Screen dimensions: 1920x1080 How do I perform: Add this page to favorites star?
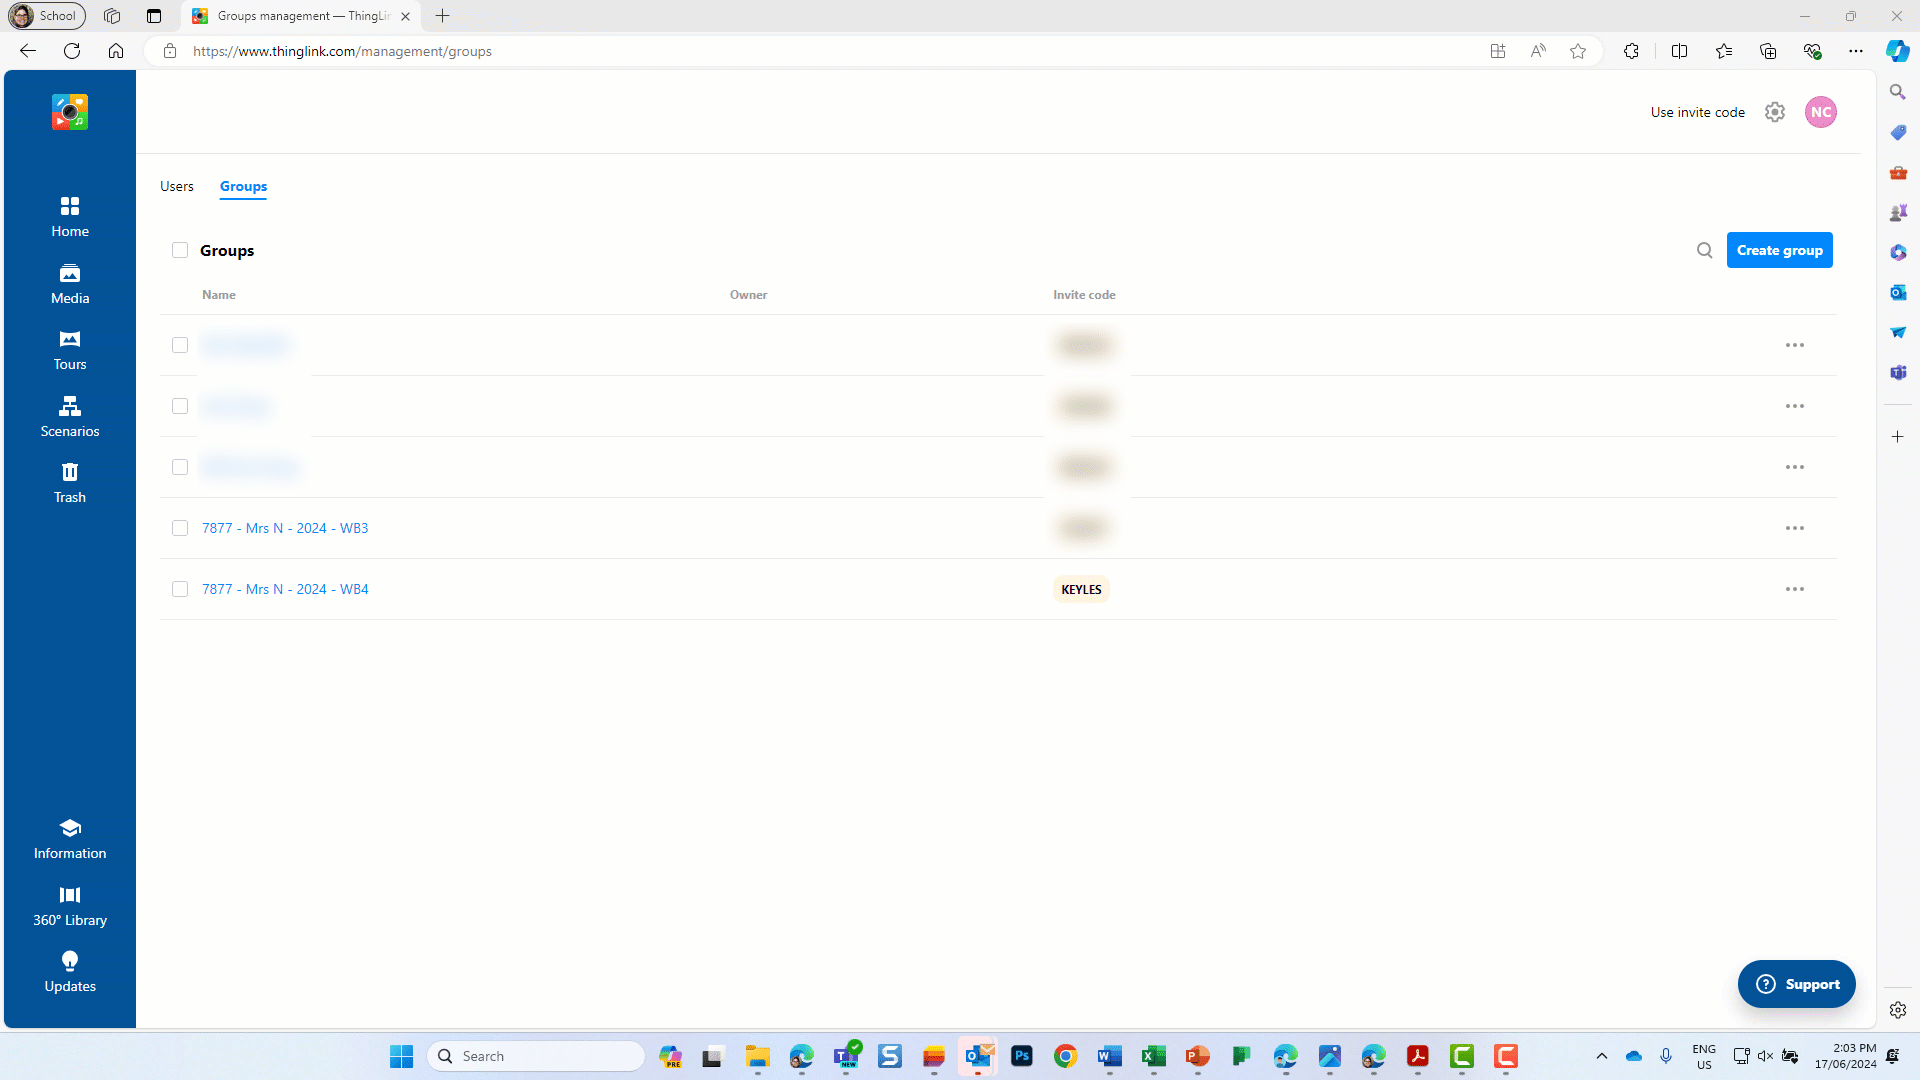tap(1578, 51)
